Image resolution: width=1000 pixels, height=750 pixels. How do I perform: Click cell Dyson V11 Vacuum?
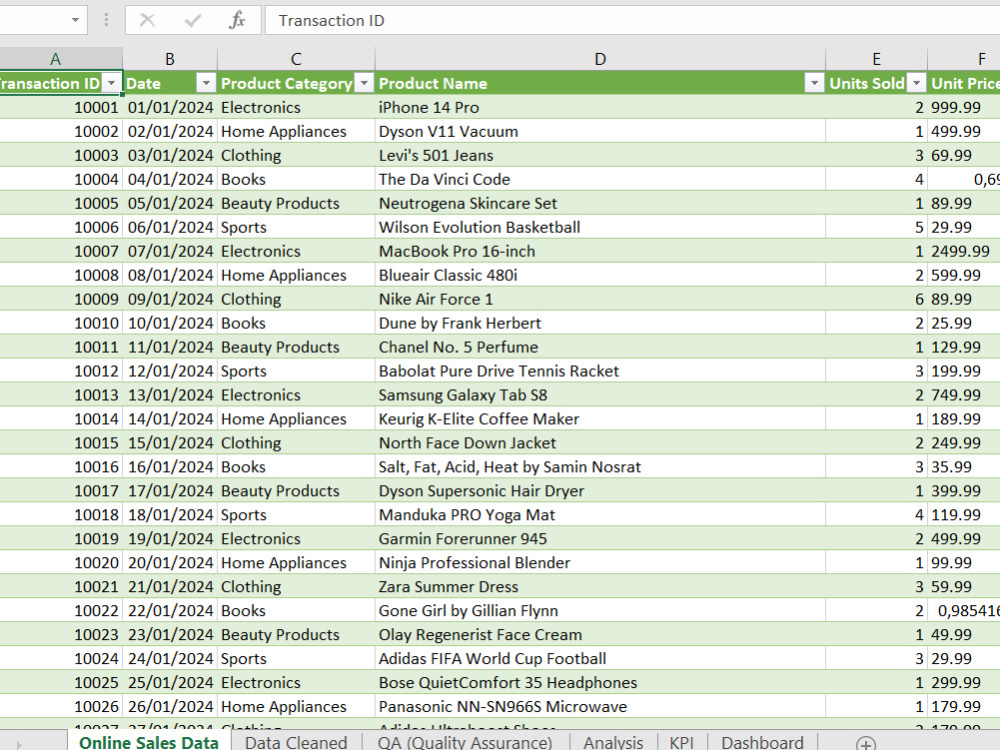pos(600,131)
